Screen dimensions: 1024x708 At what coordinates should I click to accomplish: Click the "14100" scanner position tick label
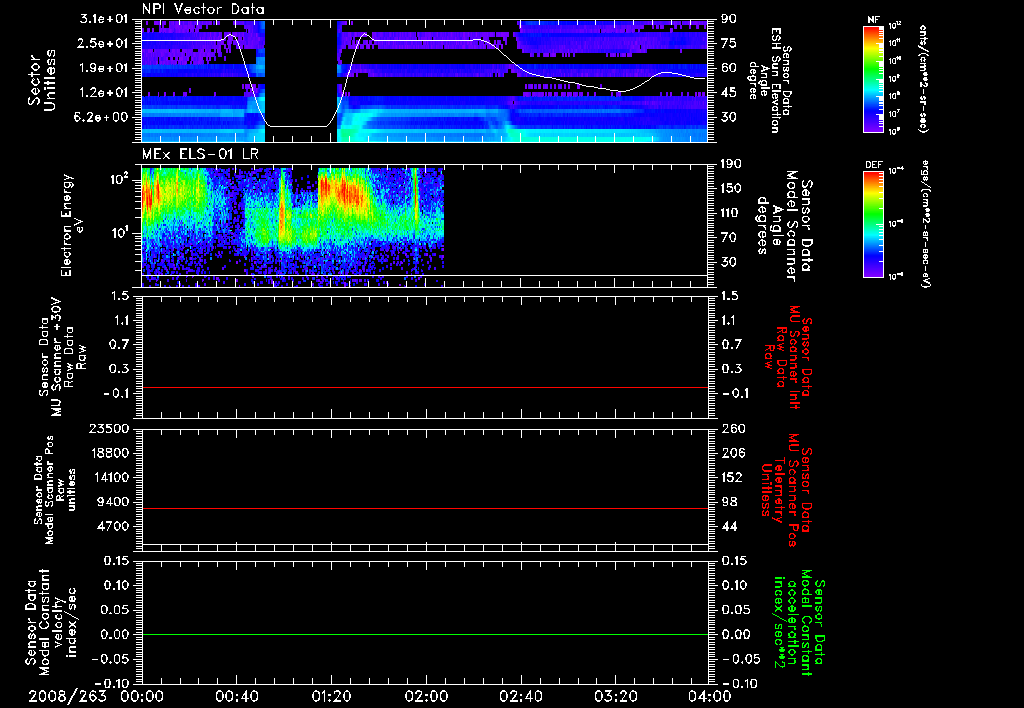point(108,477)
